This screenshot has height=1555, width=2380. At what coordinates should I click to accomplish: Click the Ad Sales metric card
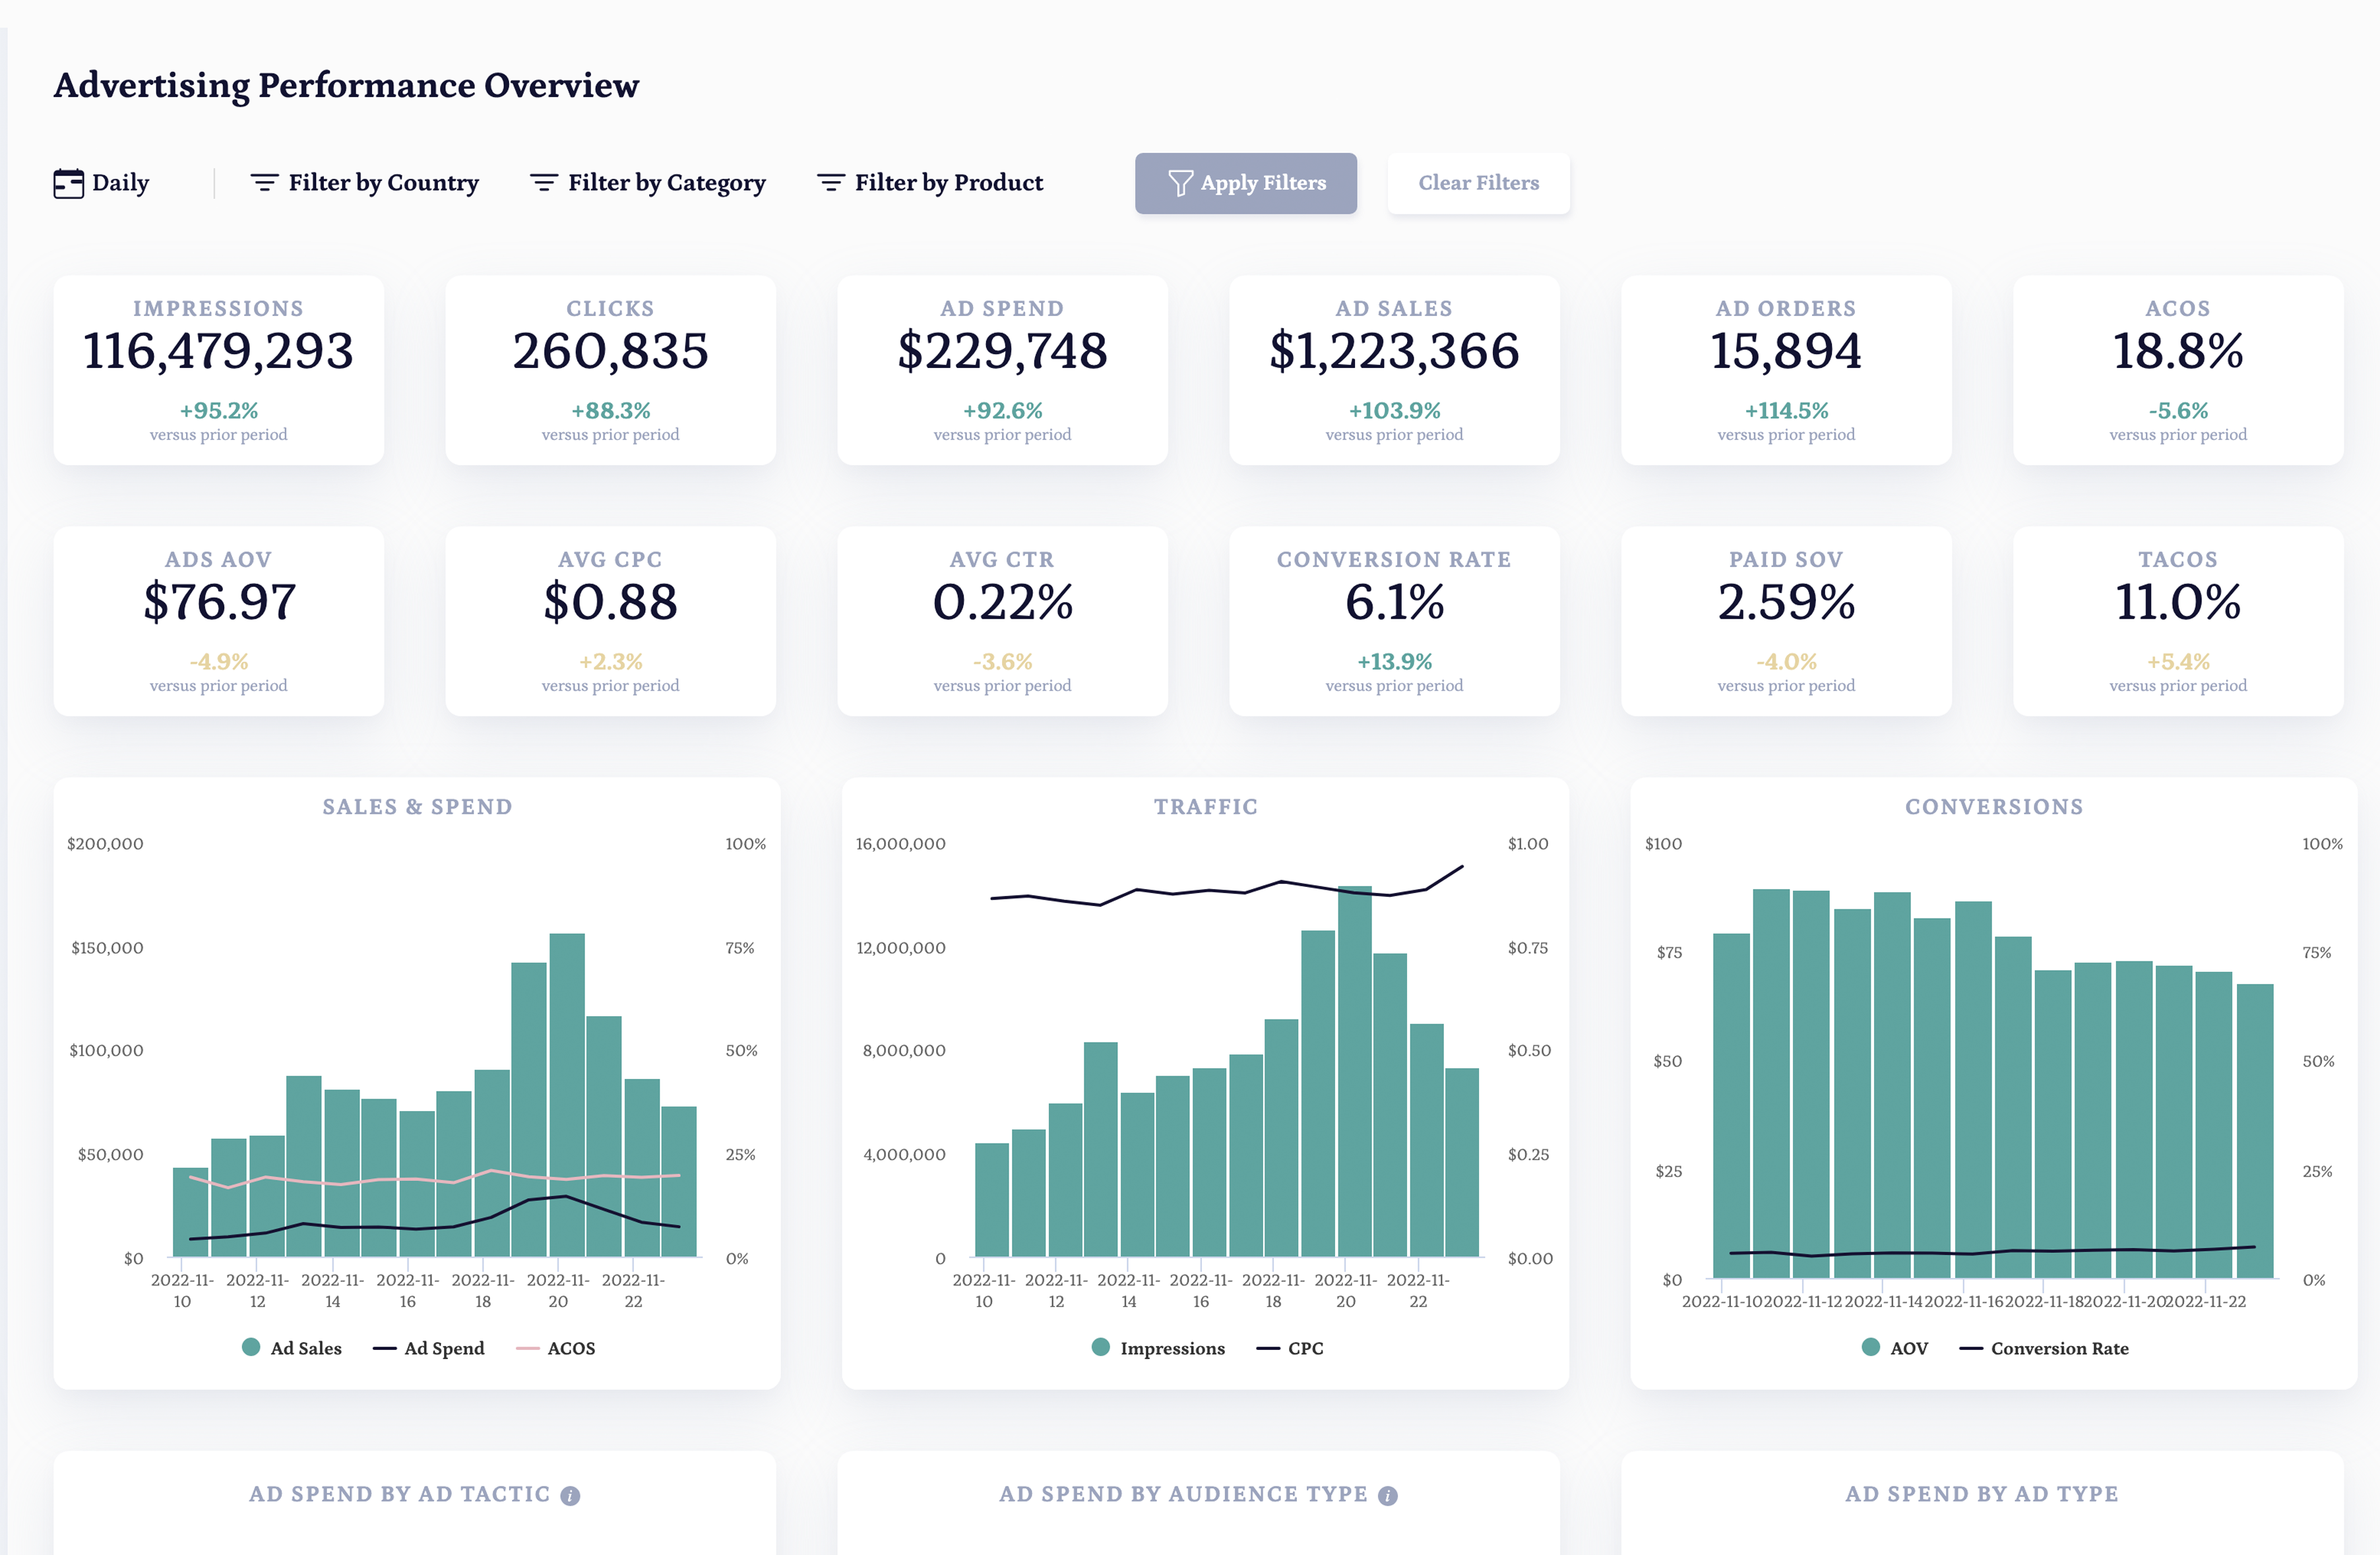click(x=1393, y=370)
